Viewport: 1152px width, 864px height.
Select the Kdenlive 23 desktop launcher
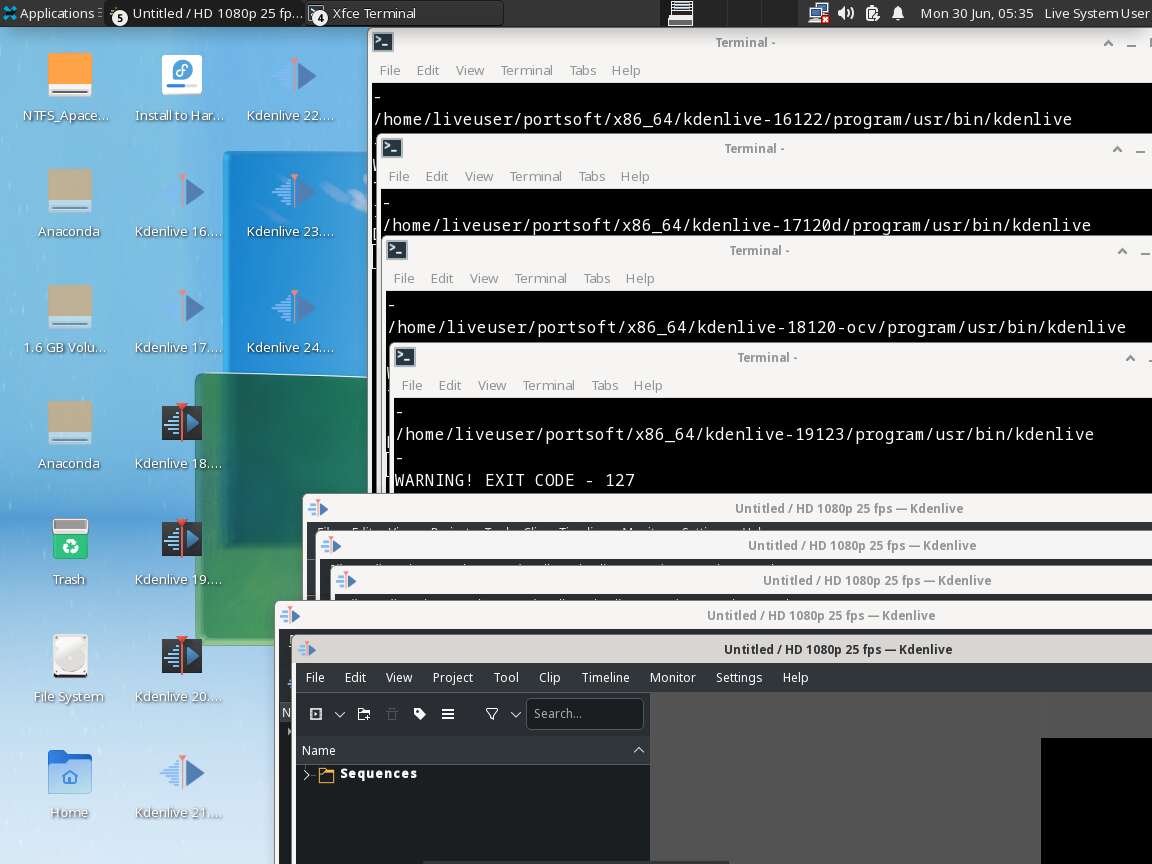pos(292,203)
